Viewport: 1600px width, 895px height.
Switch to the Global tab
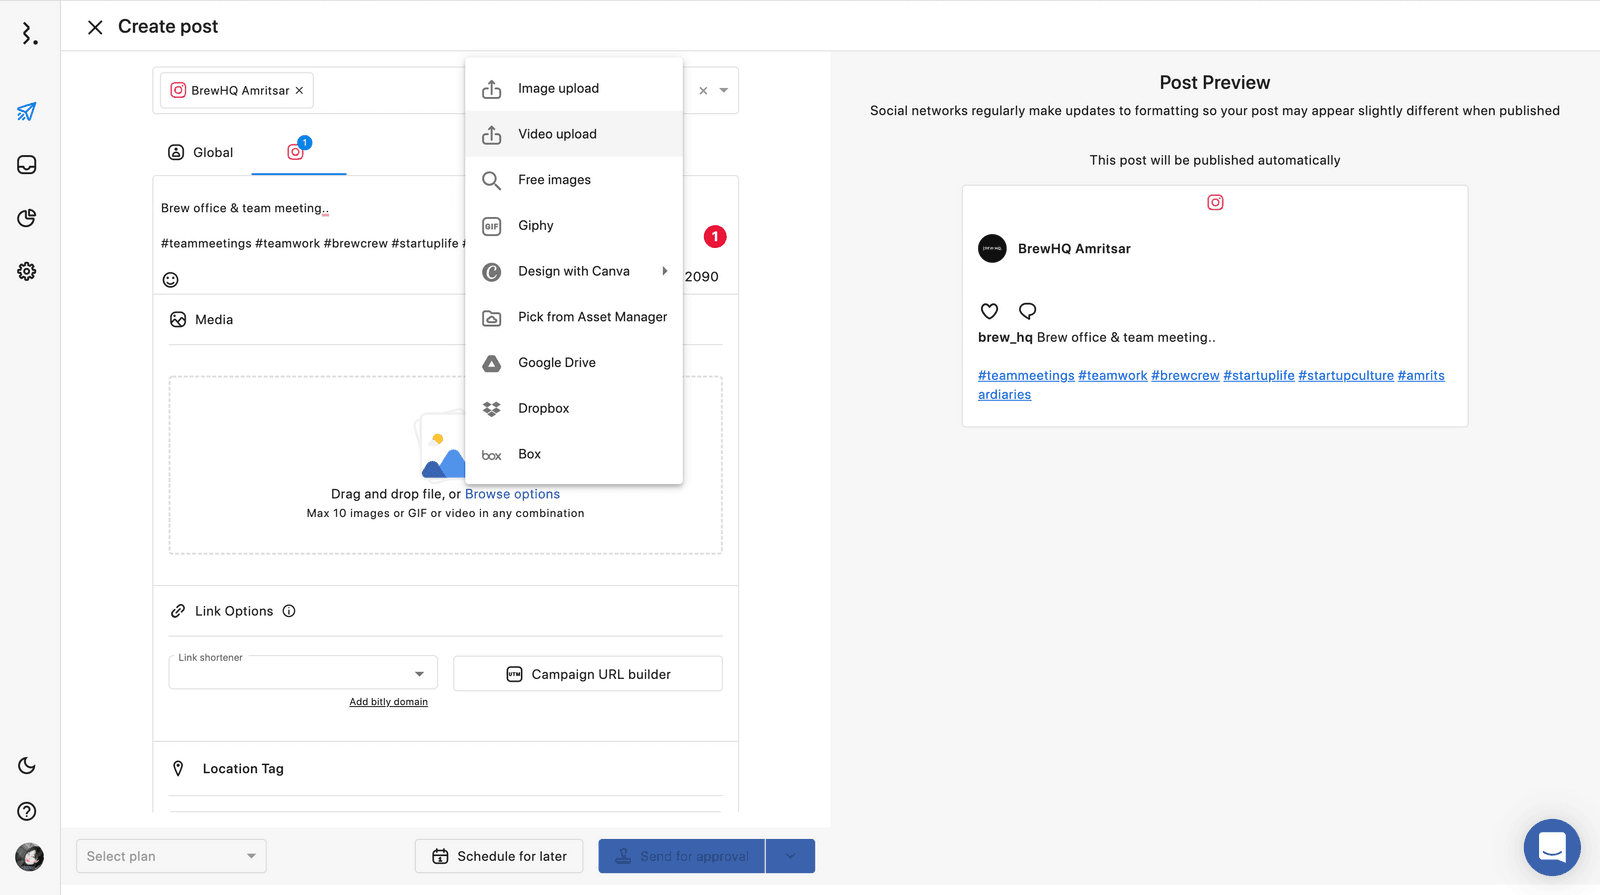coord(201,152)
